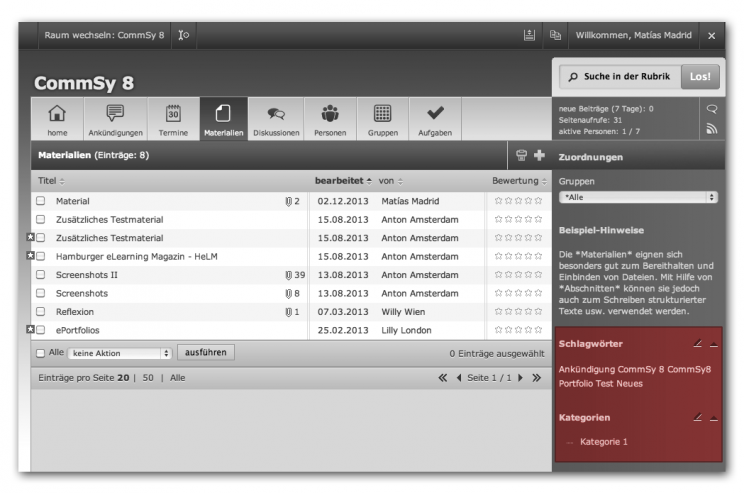Sort list by bearbeitet column

tap(343, 181)
